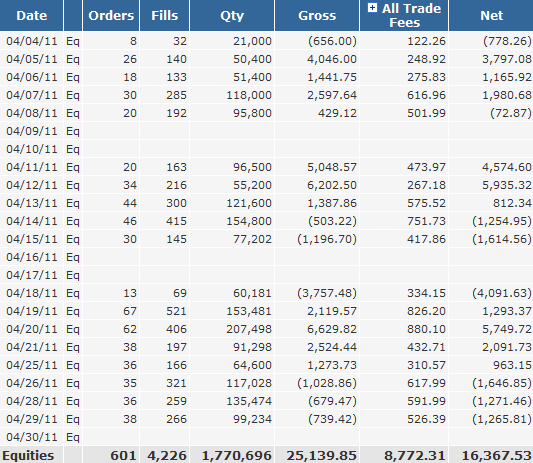Screen dimensions: 533x463
Task: Click the 04/20/11 date cell
Action: point(32,329)
